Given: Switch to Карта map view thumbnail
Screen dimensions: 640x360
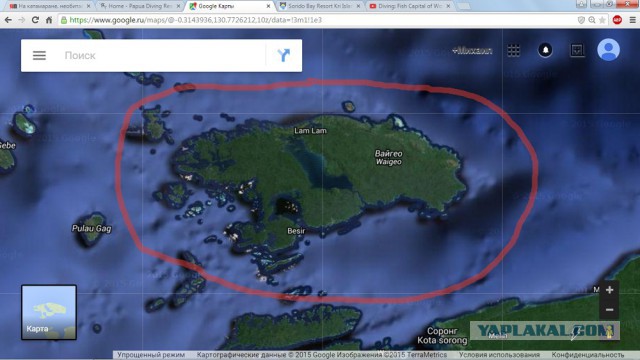Looking at the screenshot, I should (49, 312).
